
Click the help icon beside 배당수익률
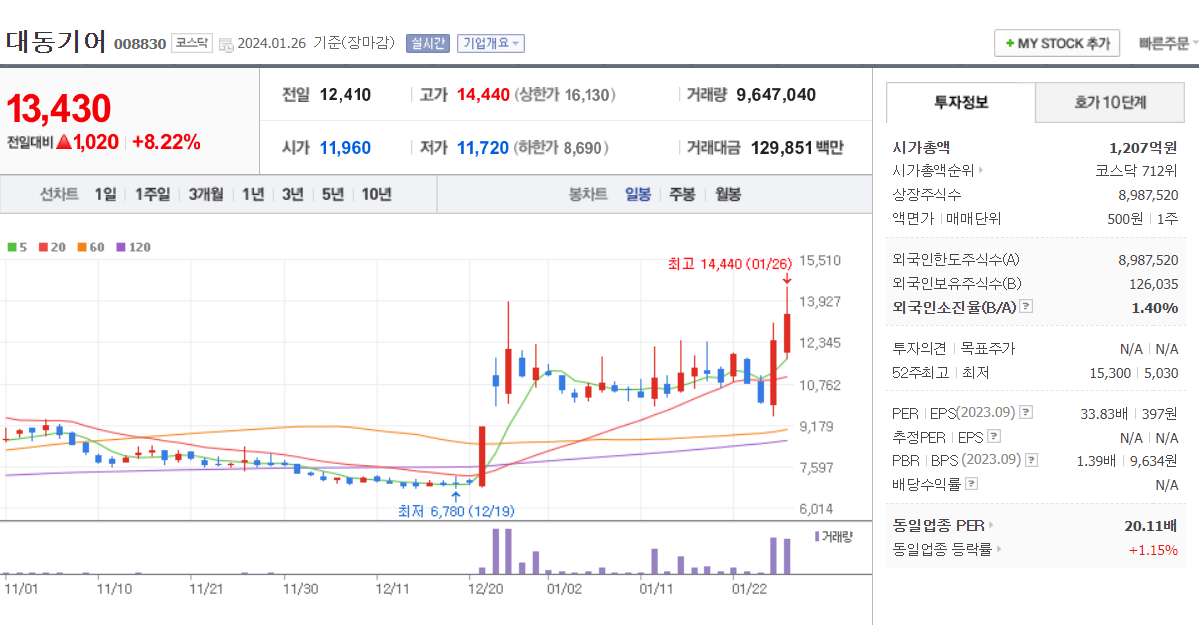[x=971, y=484]
